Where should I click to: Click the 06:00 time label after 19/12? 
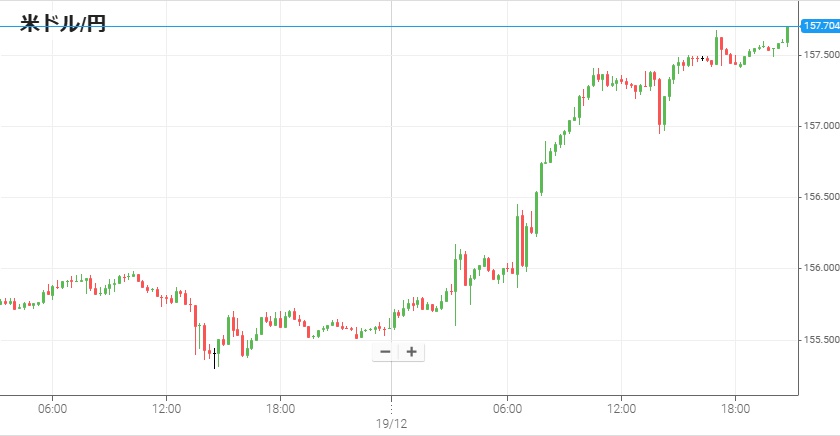[508, 408]
